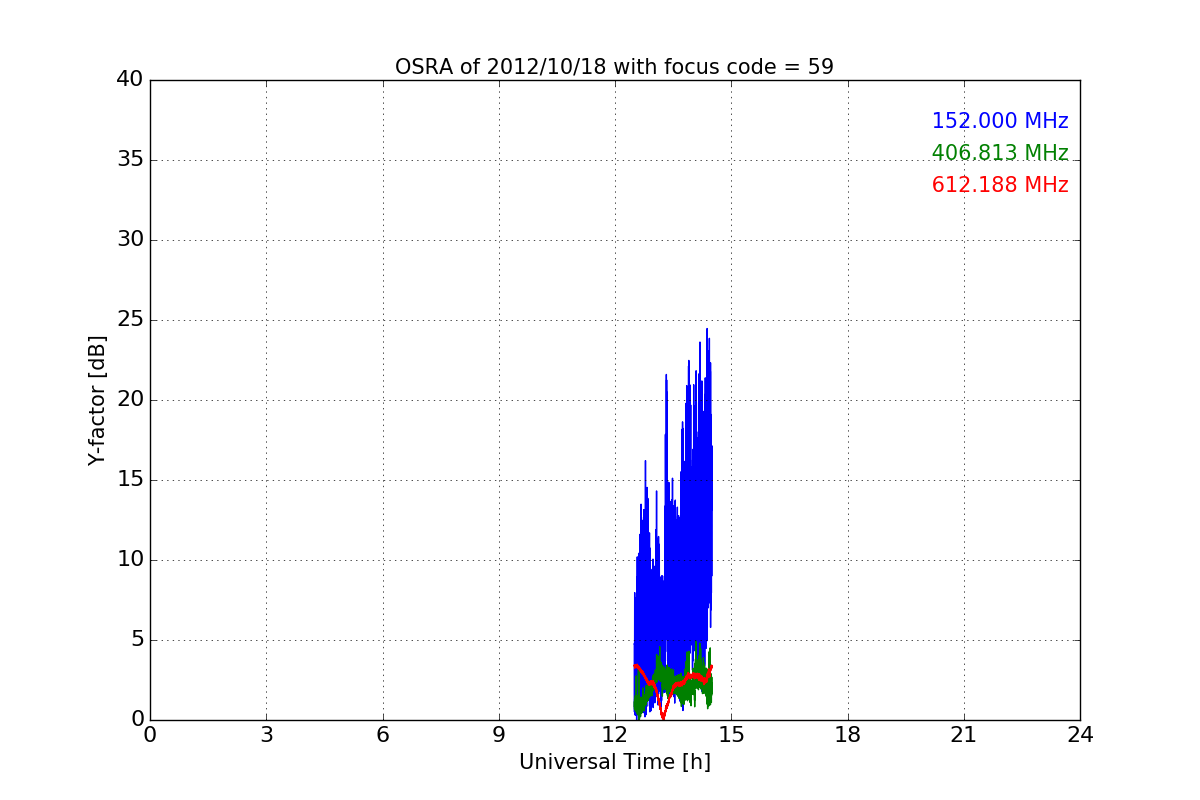The width and height of the screenshot is (1200, 800).
Task: Click y-axis tick label 35
Action: click(130, 160)
